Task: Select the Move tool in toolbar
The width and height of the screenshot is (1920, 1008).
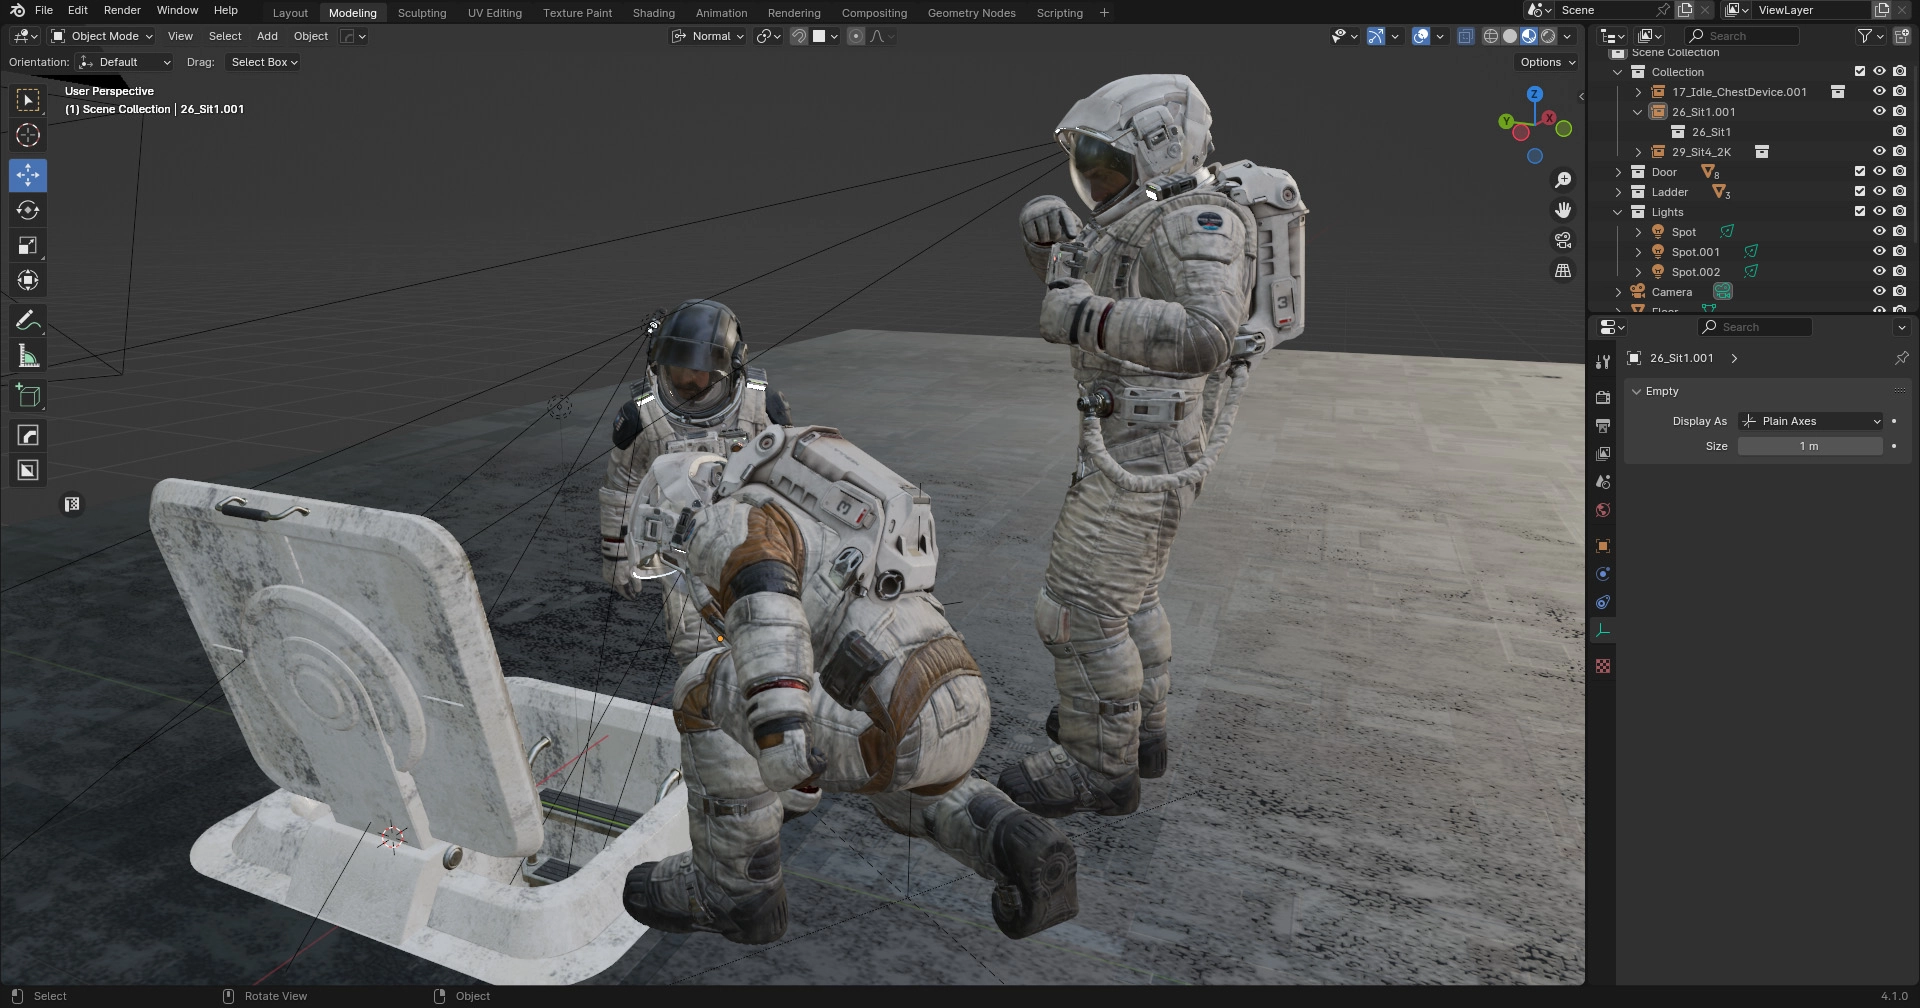Action: coord(28,176)
